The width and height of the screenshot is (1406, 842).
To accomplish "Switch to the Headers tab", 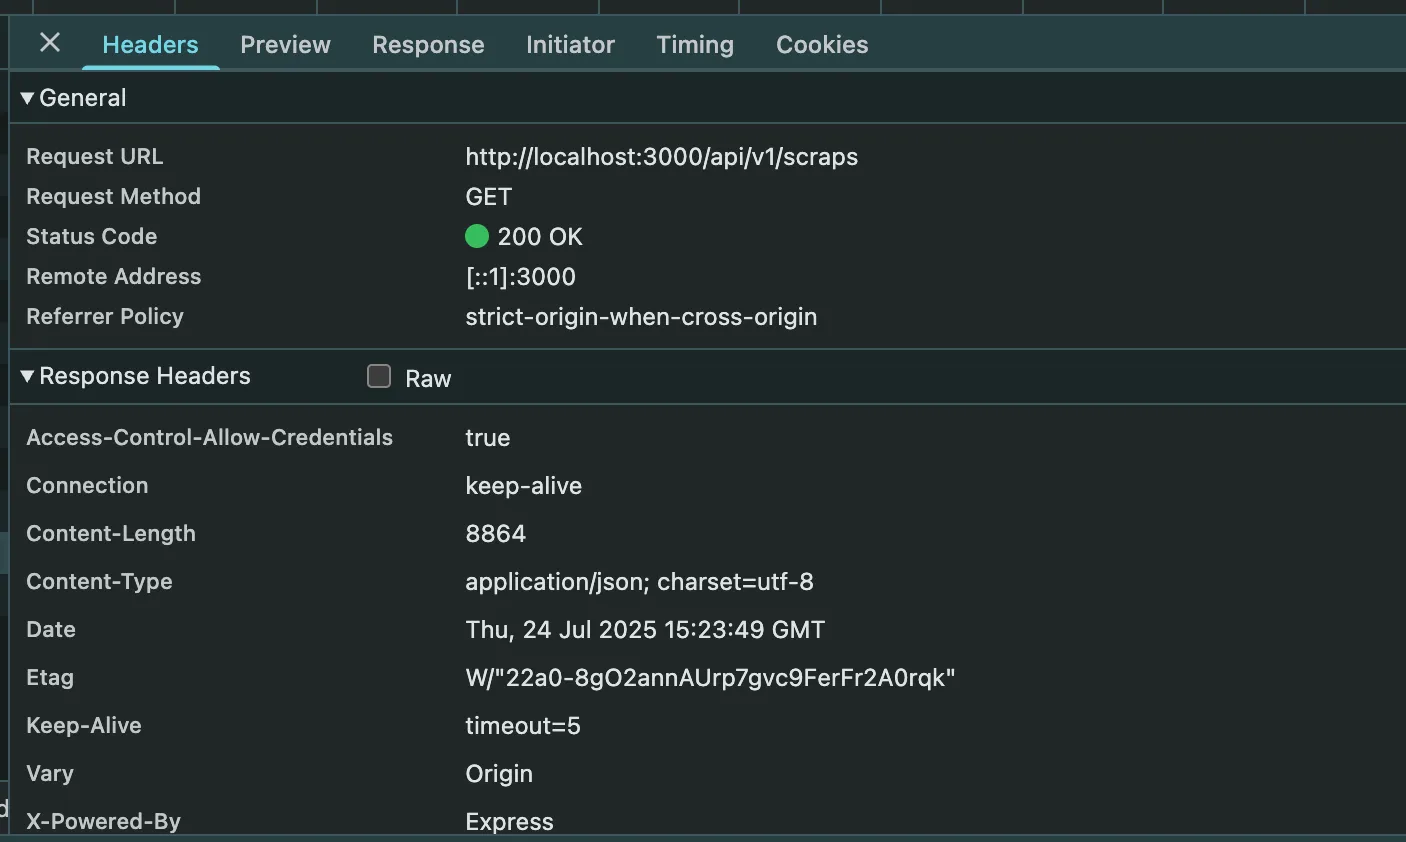I will point(150,45).
